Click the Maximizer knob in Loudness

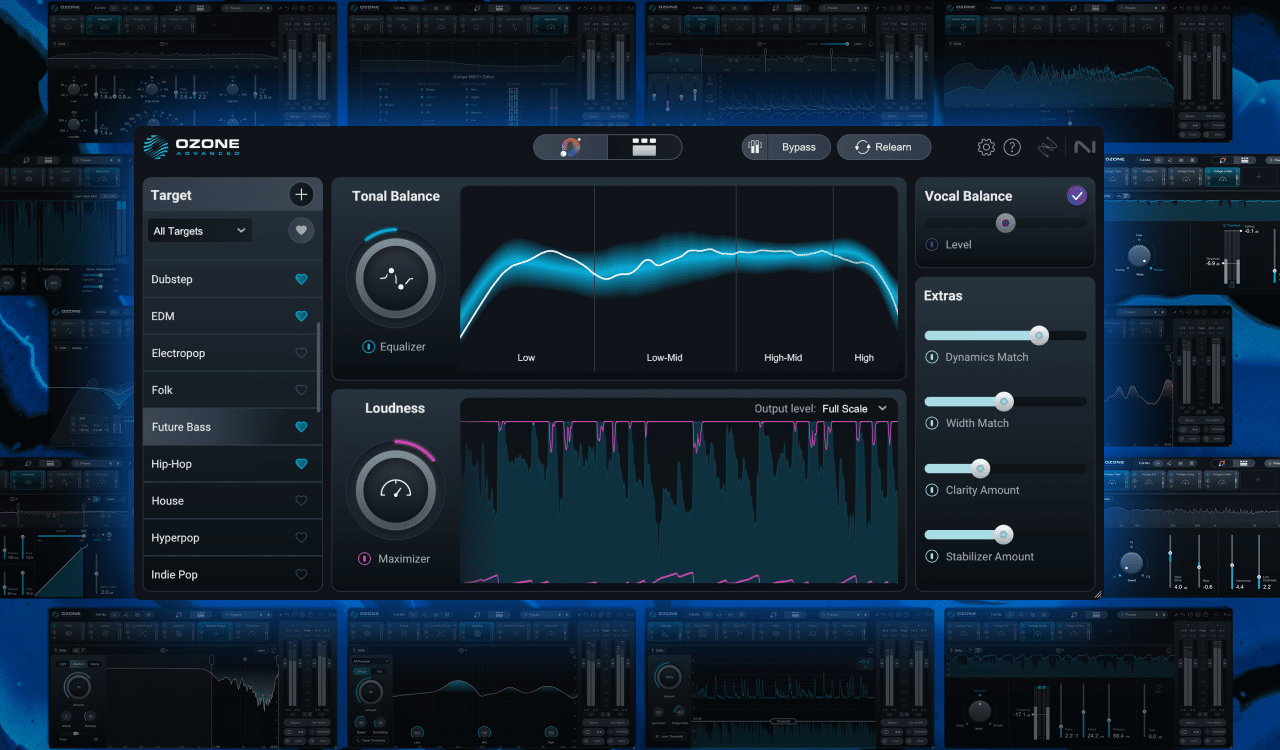395,490
